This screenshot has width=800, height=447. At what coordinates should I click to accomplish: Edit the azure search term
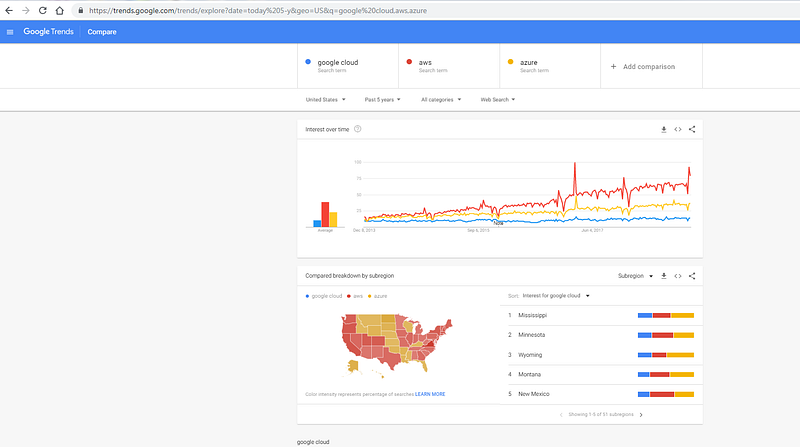[x=550, y=66]
